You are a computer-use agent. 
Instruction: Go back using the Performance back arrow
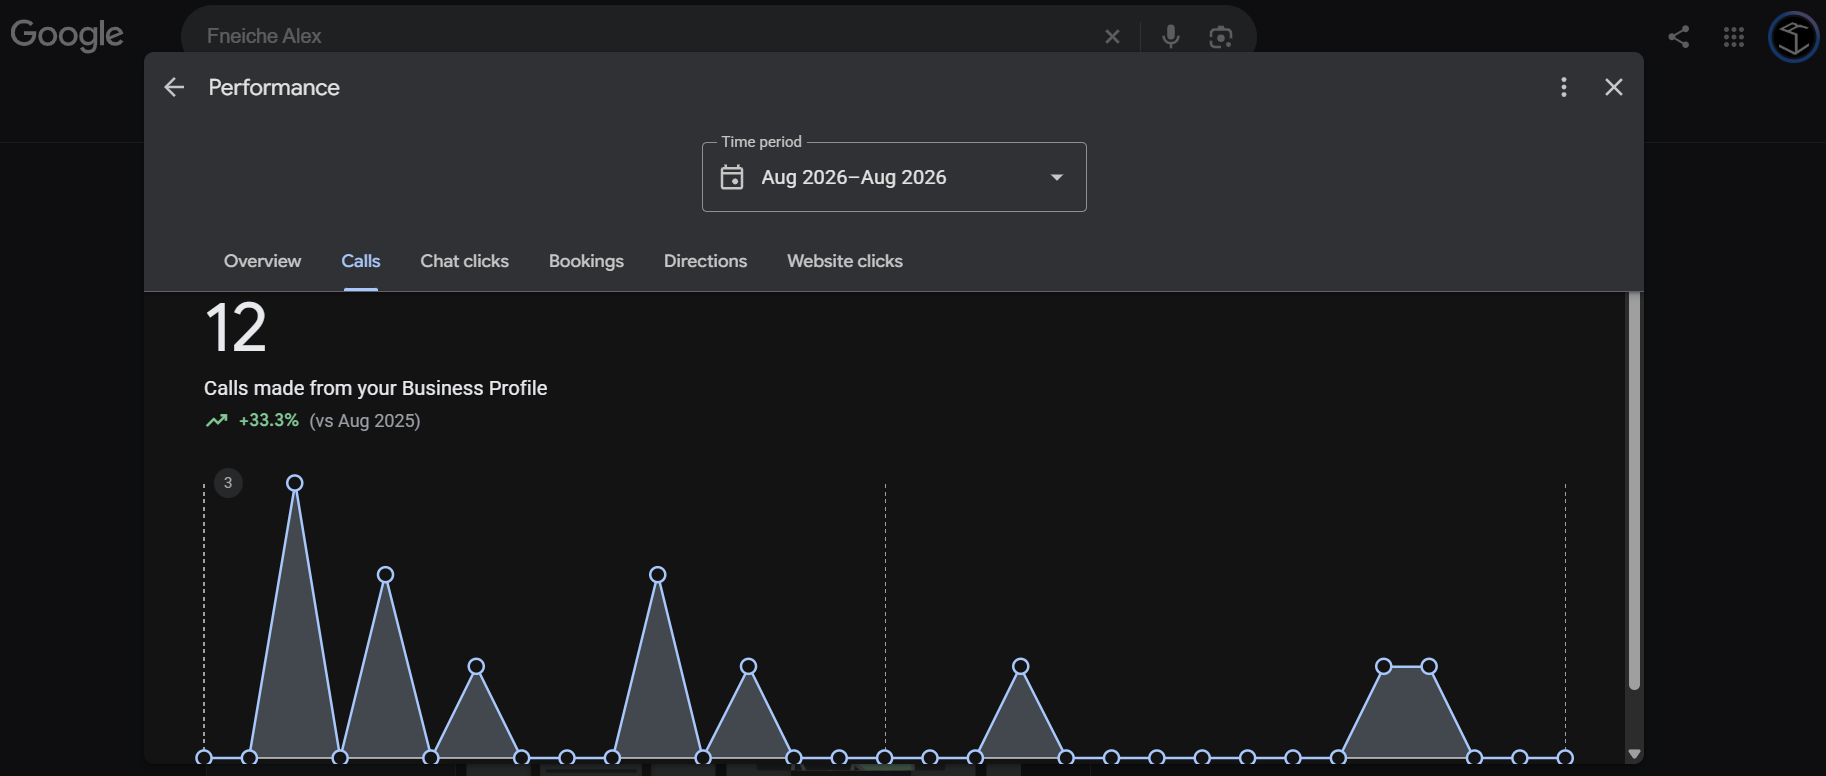tap(174, 87)
